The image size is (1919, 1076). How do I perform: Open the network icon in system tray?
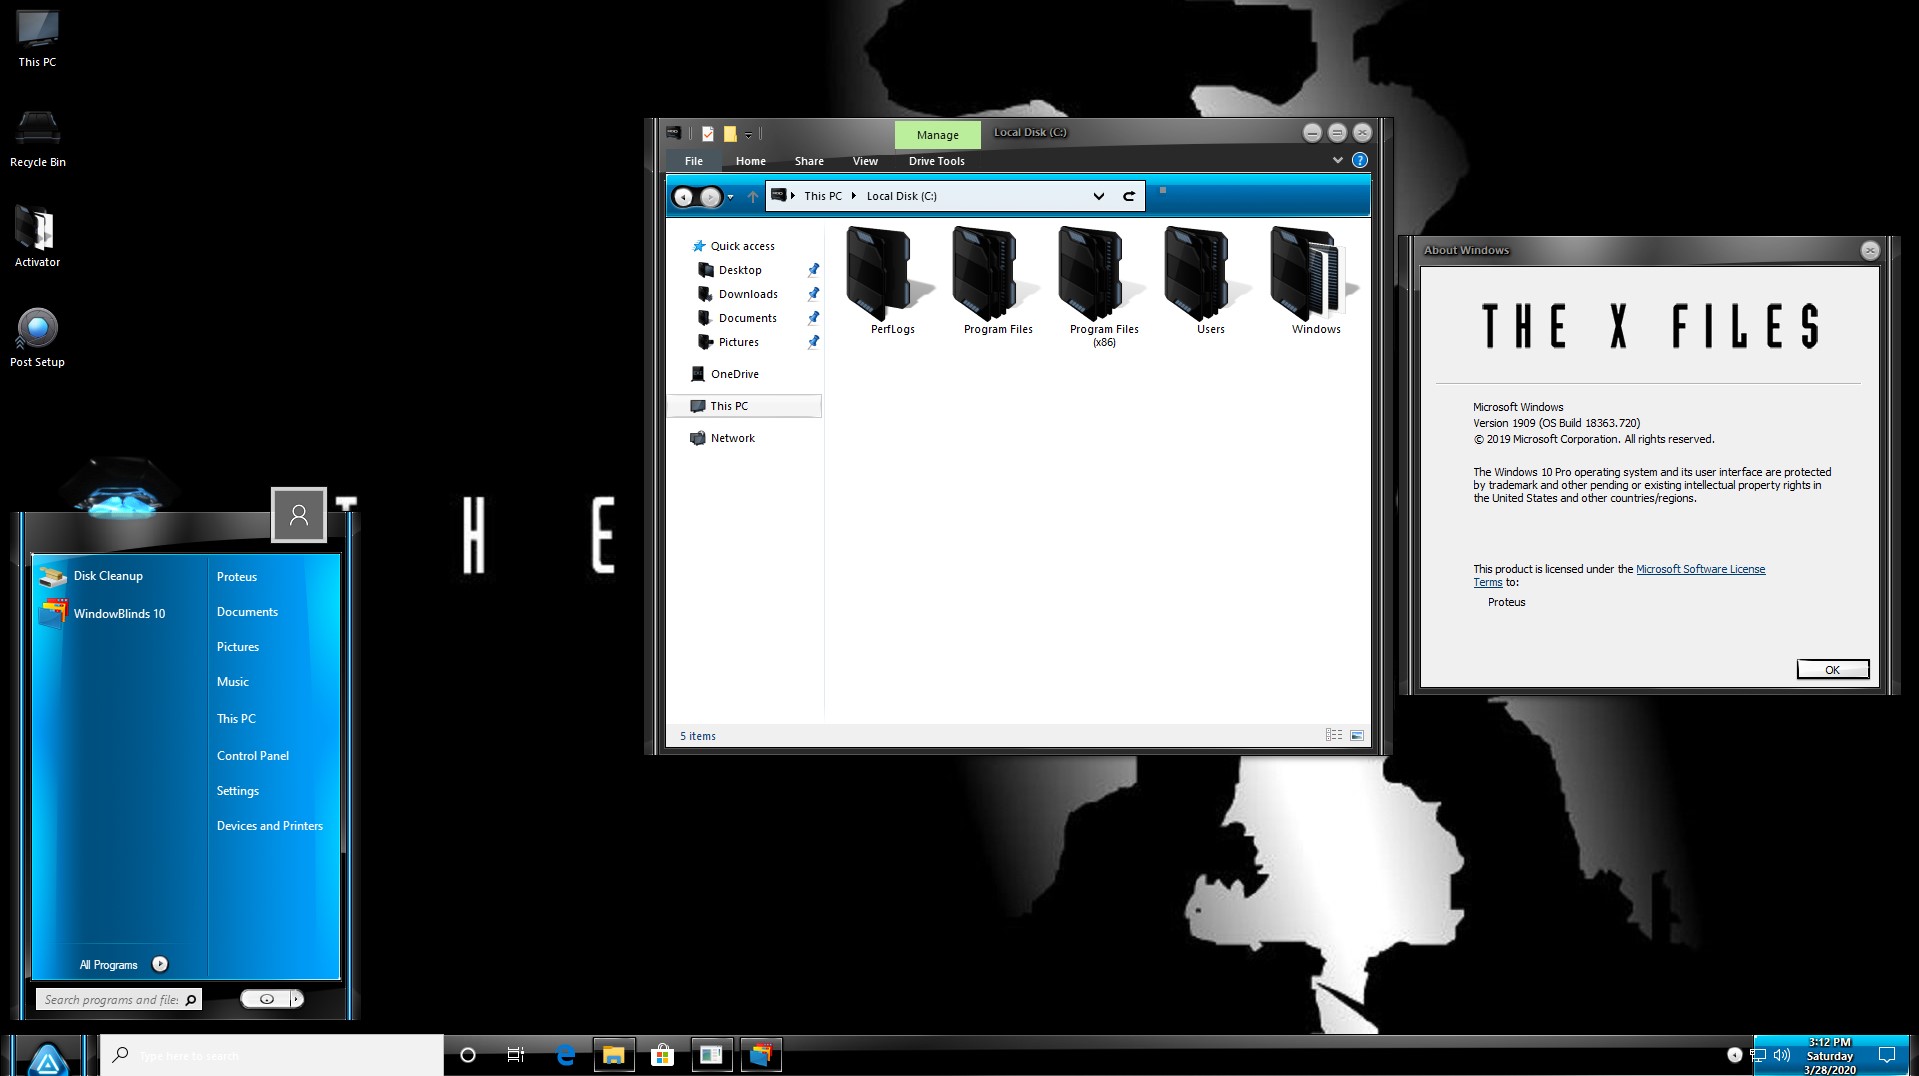tap(1757, 1055)
